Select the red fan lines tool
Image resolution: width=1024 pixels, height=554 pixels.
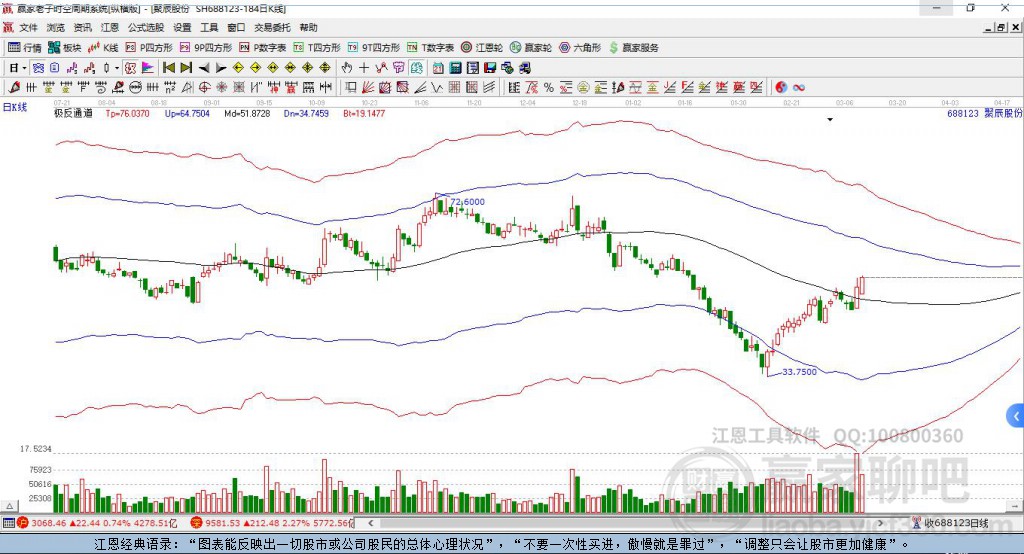(x=368, y=88)
